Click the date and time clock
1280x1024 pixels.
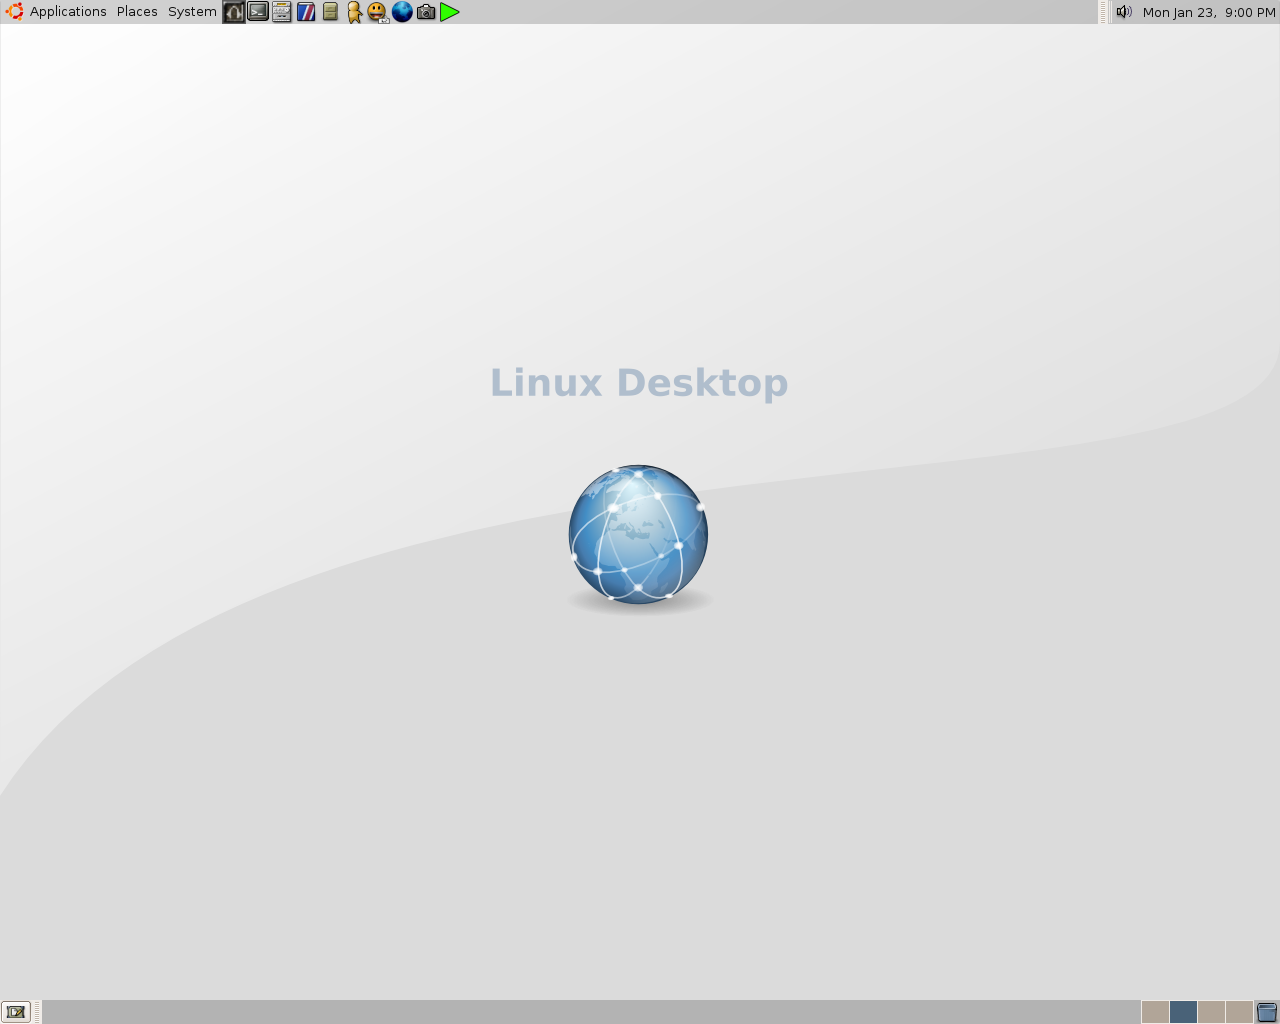point(1209,12)
